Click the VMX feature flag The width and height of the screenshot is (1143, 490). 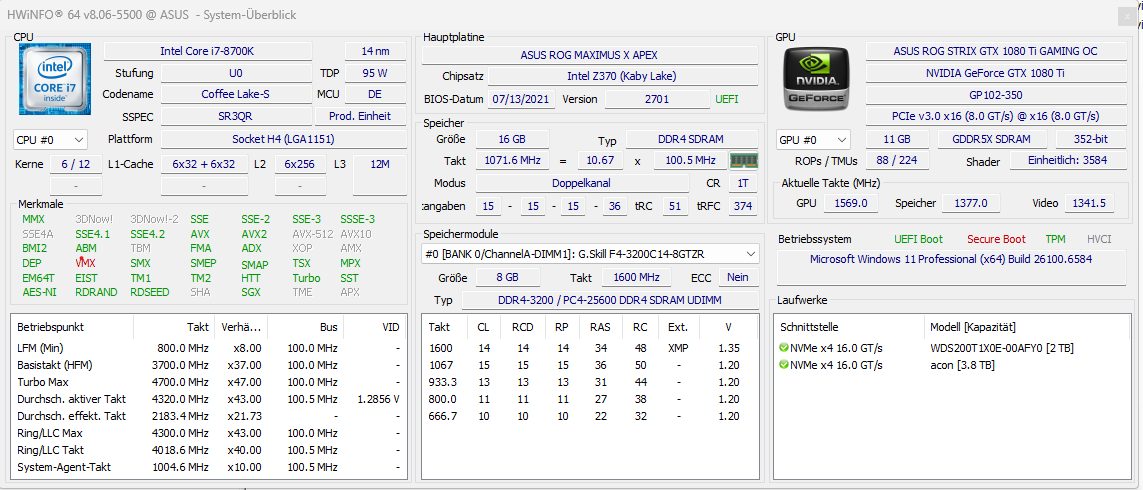pyautogui.click(x=85, y=262)
